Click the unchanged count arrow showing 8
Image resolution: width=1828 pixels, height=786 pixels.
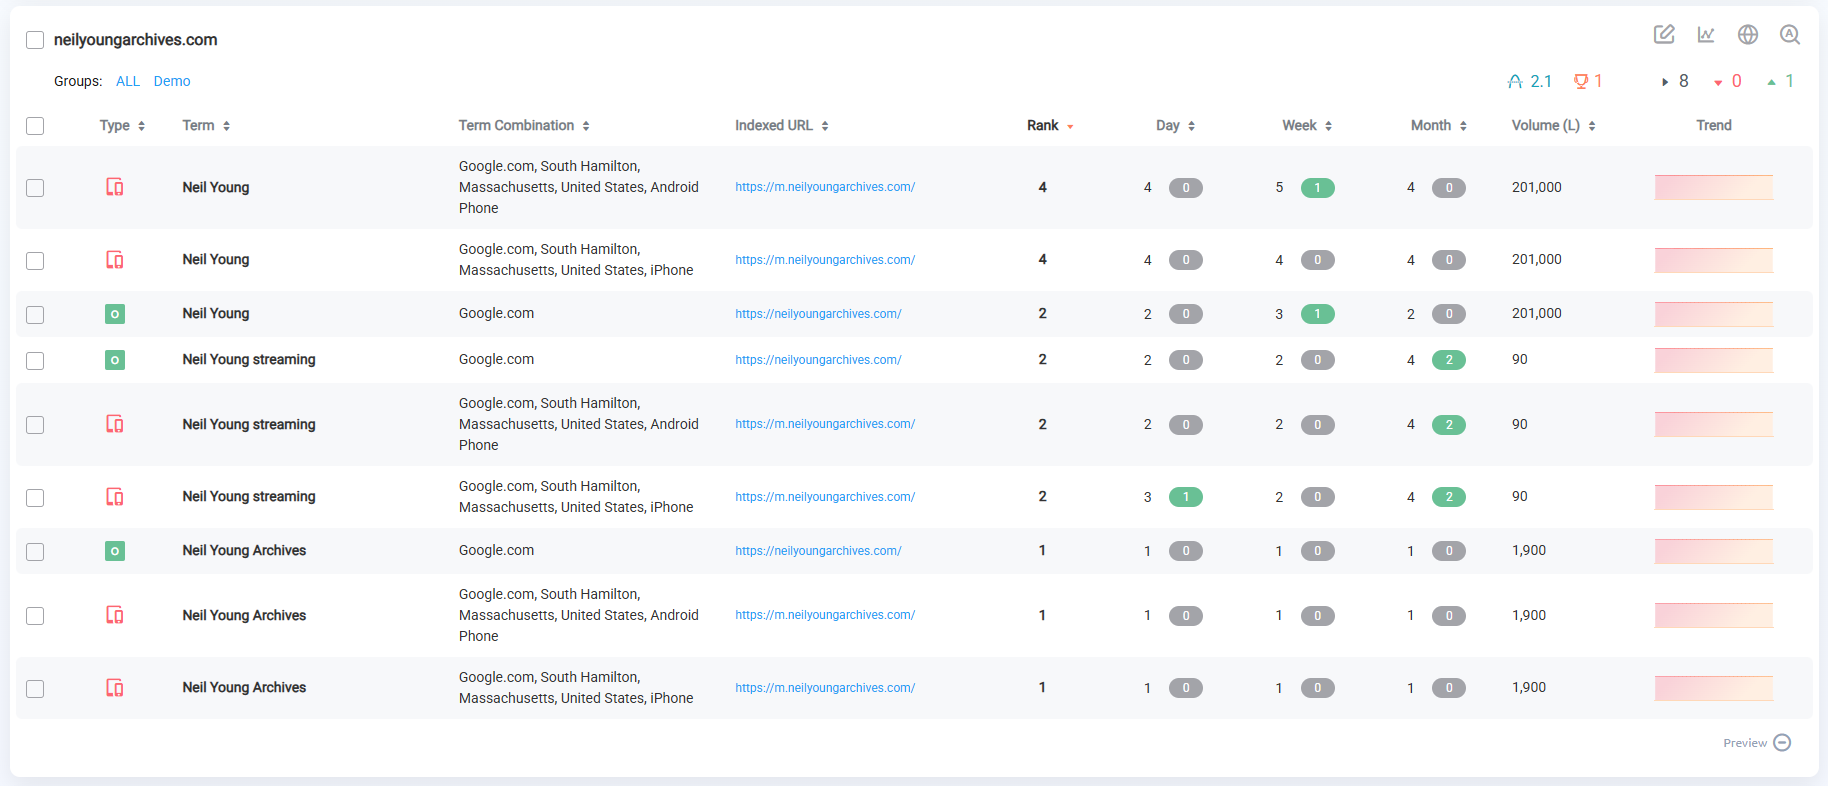coord(1675,81)
